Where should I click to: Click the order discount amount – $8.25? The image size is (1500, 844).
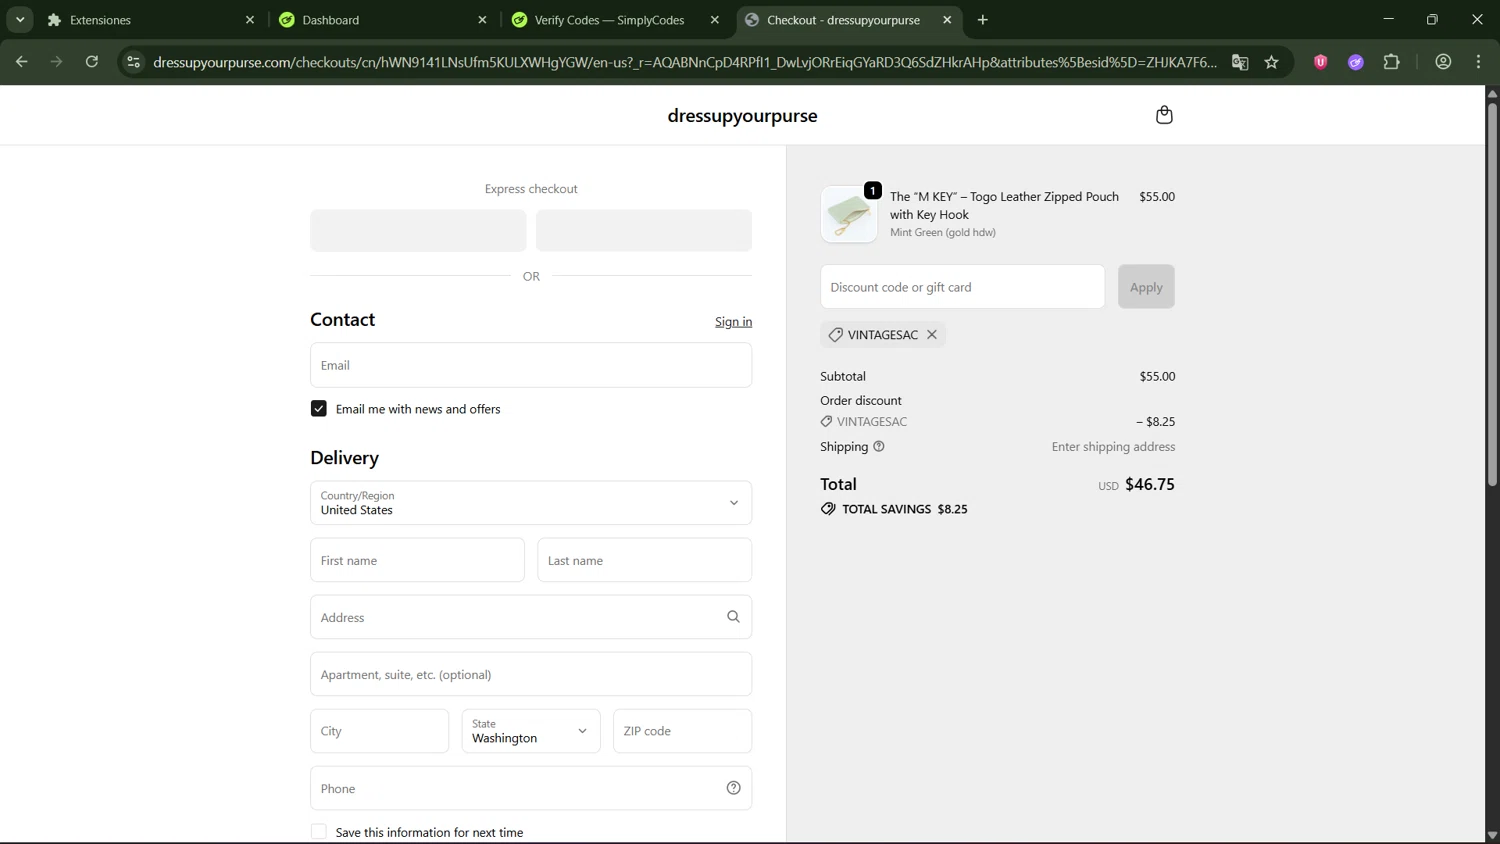[x=1155, y=422]
